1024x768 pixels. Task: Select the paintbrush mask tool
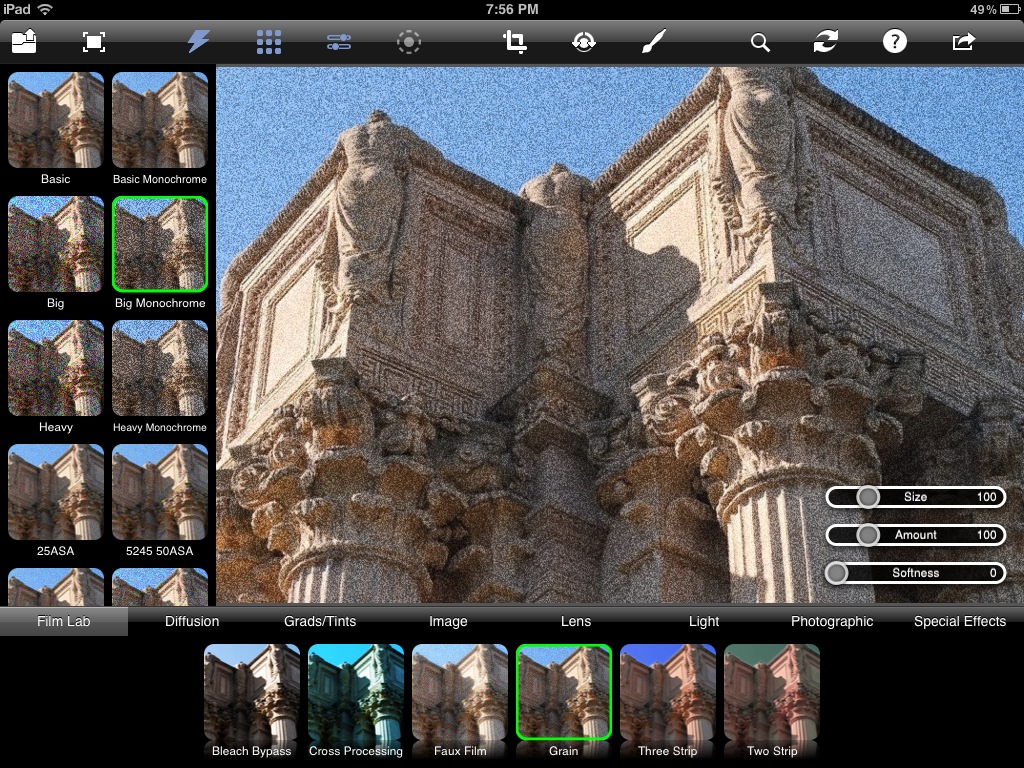[653, 41]
